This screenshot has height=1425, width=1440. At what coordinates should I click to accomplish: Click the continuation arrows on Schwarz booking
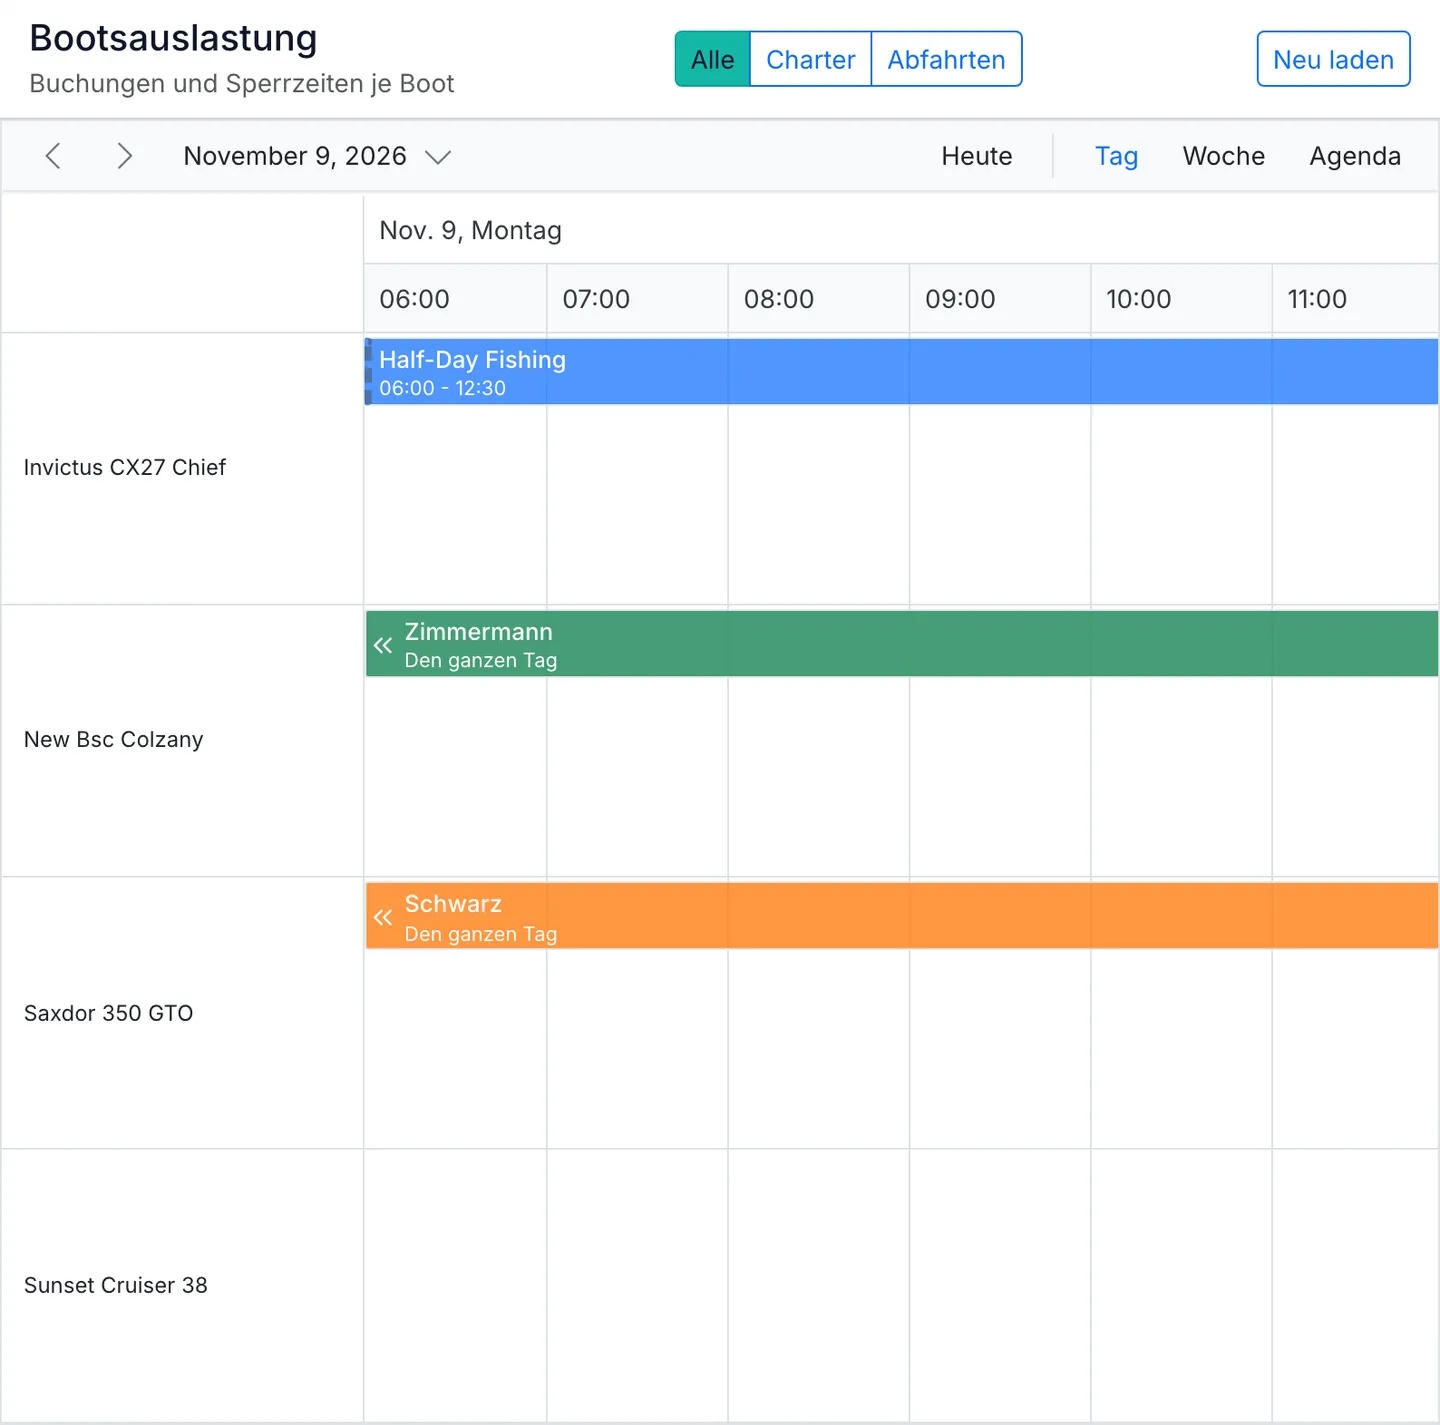tap(383, 917)
